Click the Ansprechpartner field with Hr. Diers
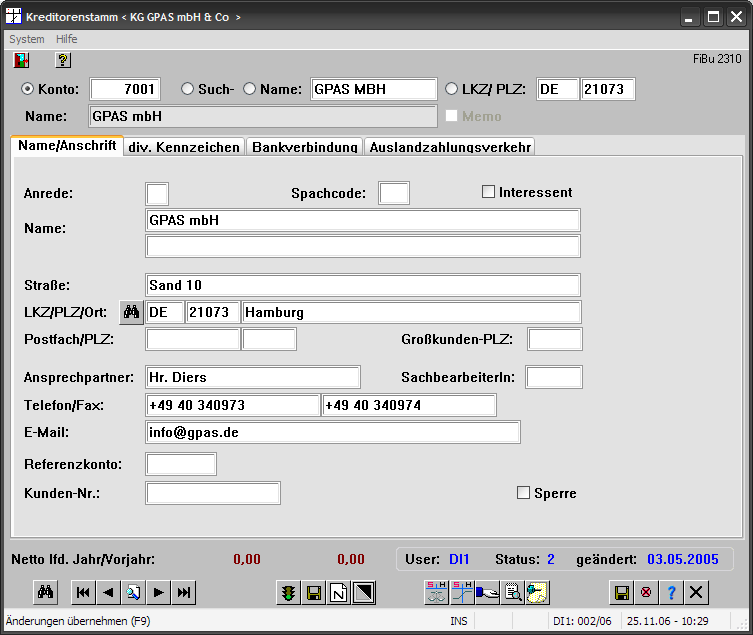Viewport: 753px width, 635px height. [252, 377]
